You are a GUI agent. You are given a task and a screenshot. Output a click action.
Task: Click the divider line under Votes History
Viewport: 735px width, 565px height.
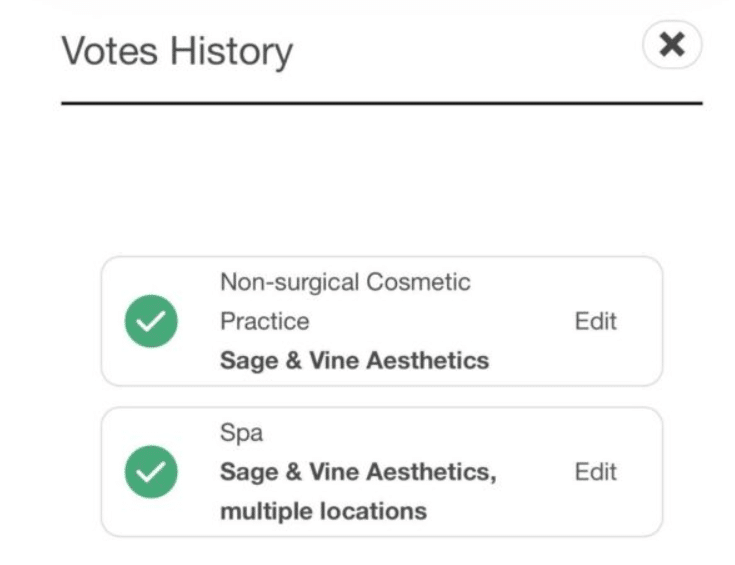[x=381, y=102]
